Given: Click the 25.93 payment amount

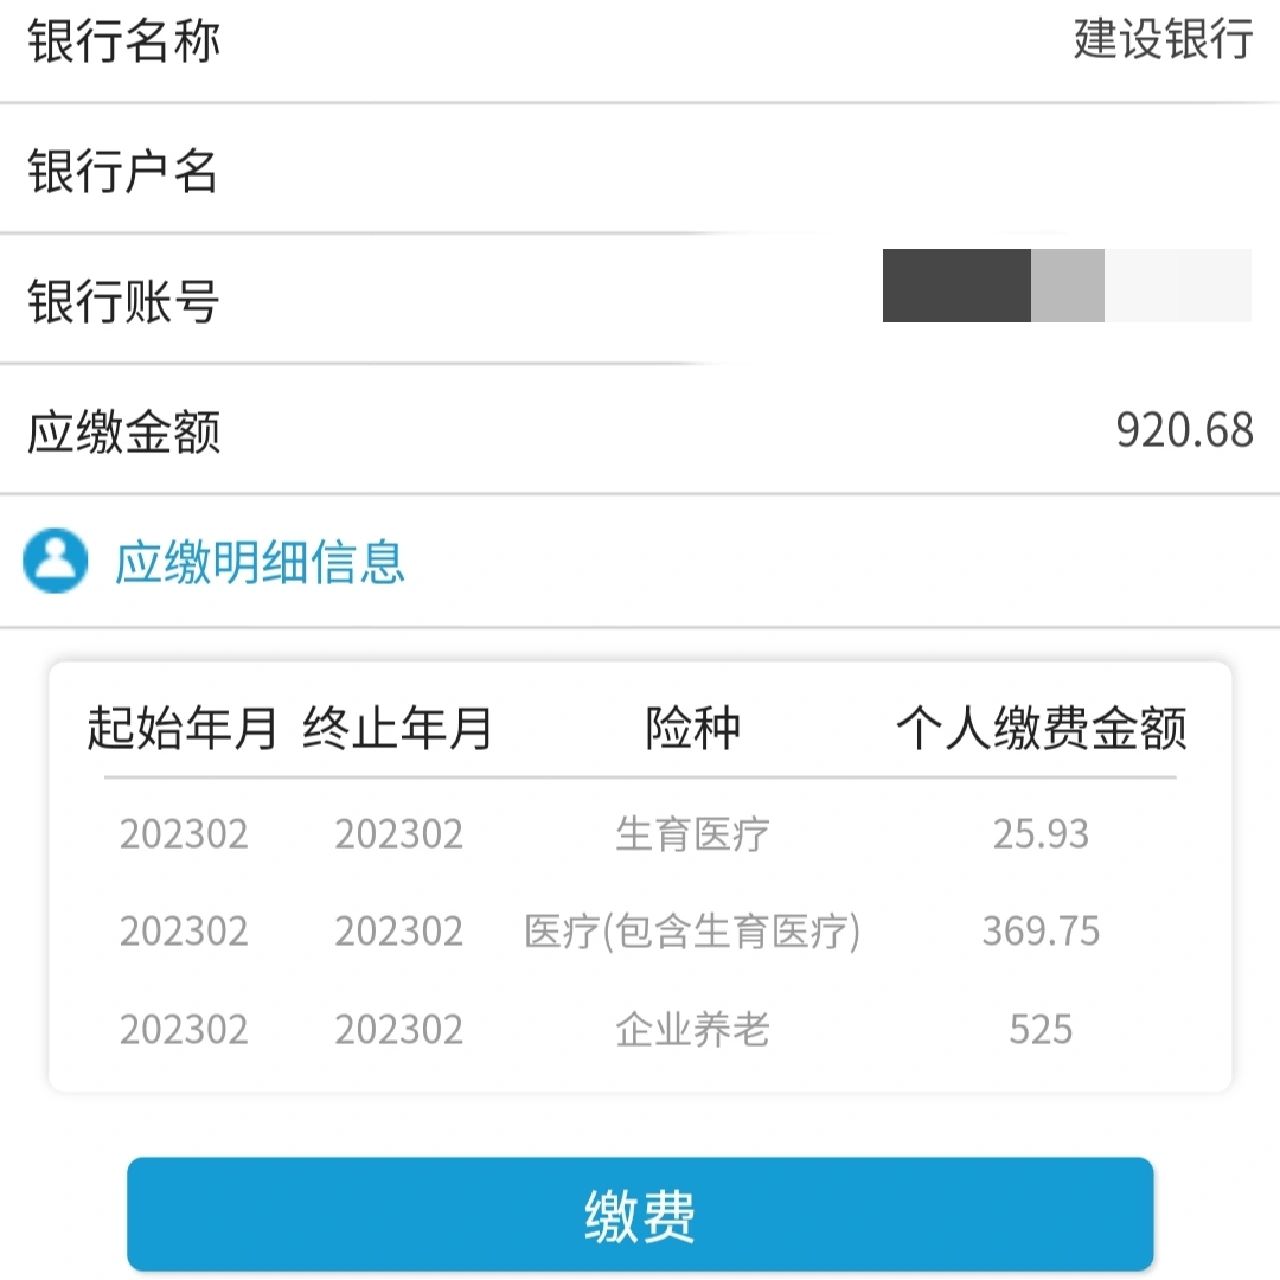Looking at the screenshot, I should click(x=1041, y=834).
